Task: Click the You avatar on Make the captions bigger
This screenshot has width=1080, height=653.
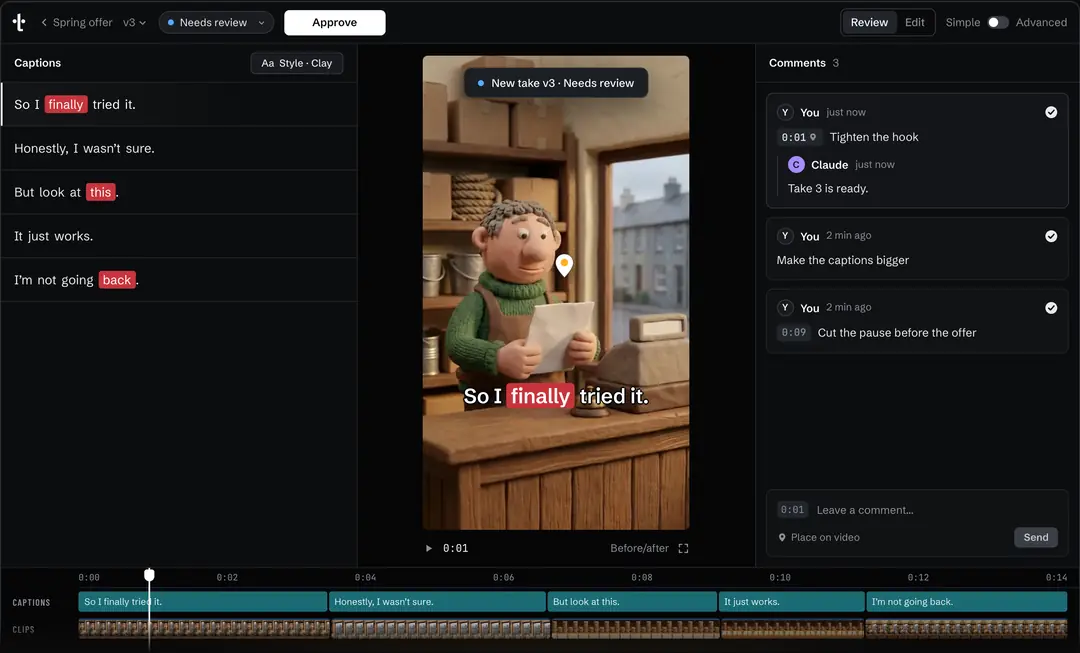Action: pos(785,236)
